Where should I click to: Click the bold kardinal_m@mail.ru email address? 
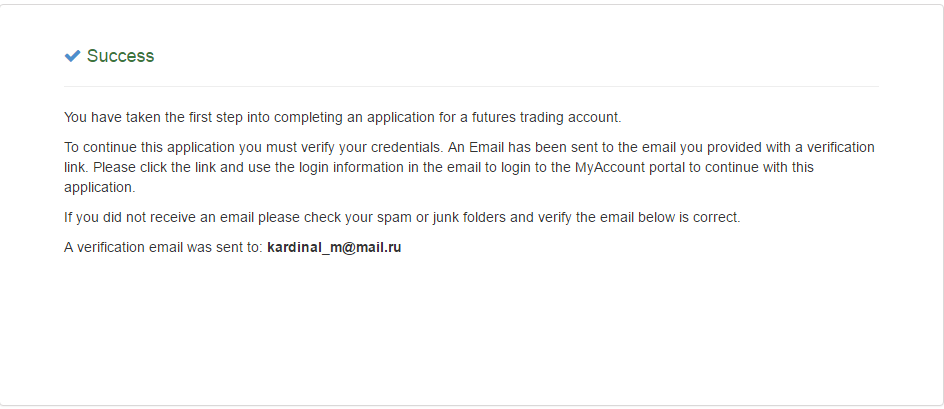coord(334,248)
